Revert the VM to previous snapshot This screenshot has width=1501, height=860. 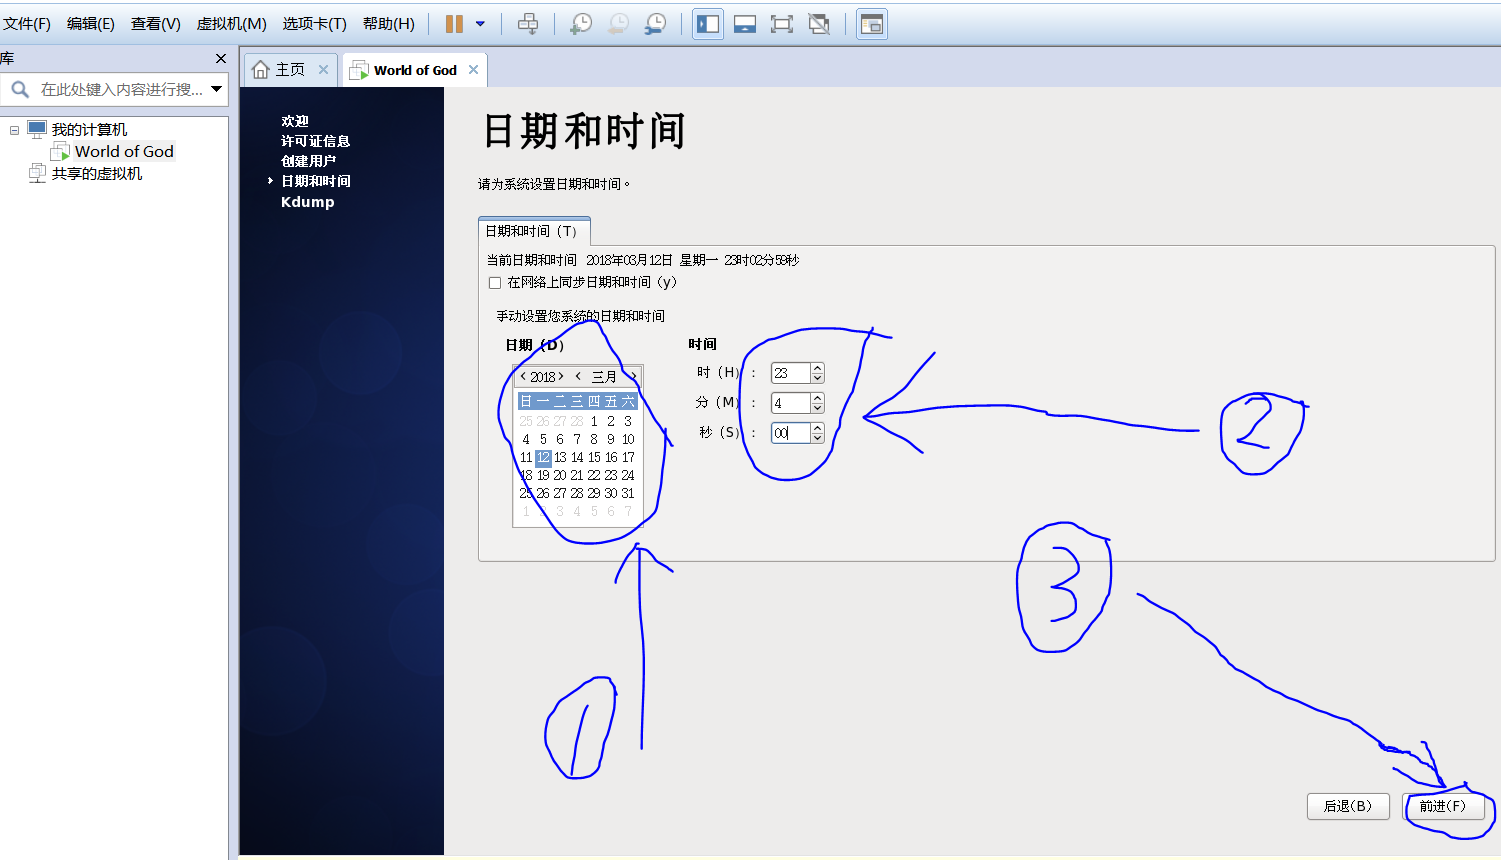(x=618, y=24)
